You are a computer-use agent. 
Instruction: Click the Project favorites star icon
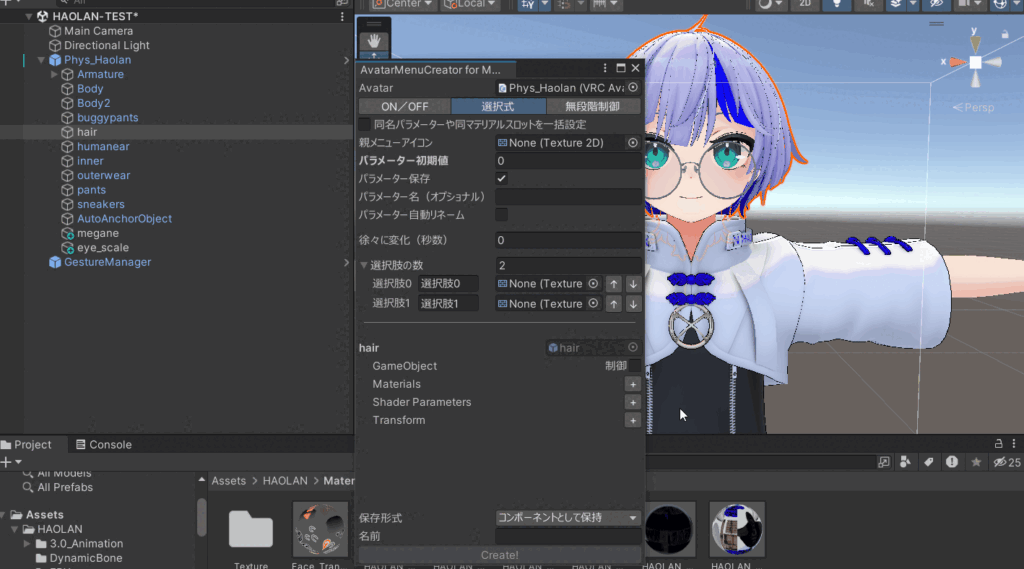pos(976,462)
